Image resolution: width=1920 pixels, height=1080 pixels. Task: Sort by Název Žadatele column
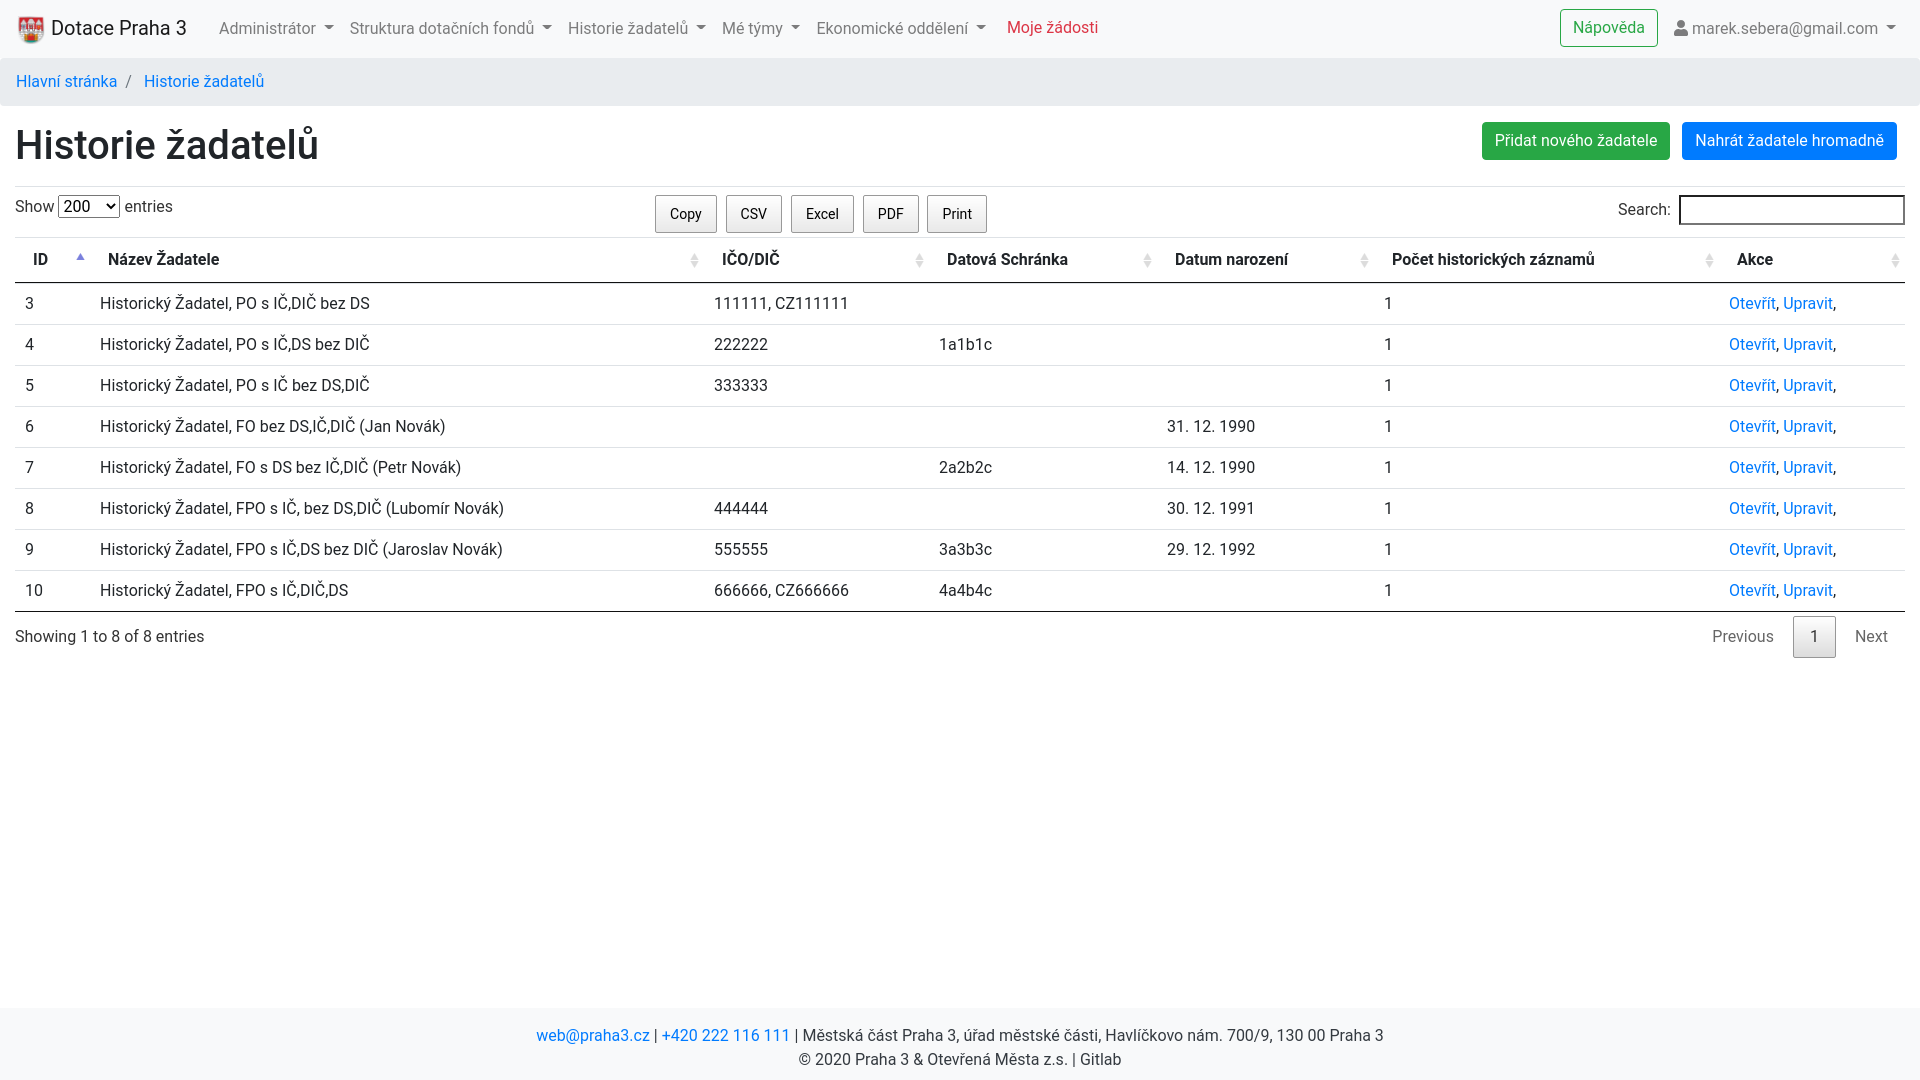(164, 260)
